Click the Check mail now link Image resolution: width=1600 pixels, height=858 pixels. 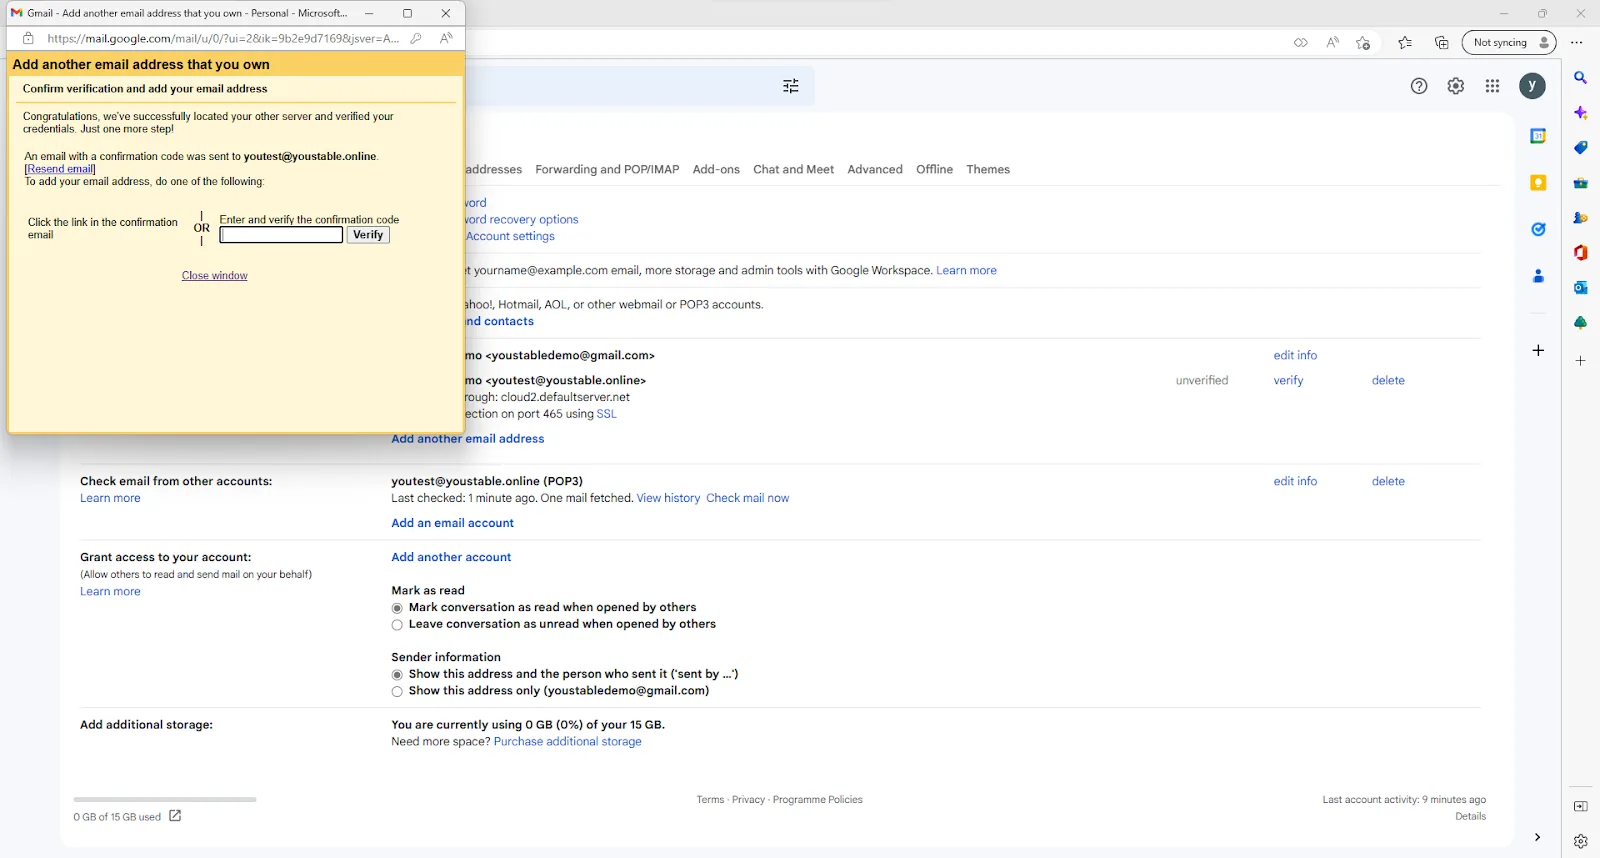[747, 498]
